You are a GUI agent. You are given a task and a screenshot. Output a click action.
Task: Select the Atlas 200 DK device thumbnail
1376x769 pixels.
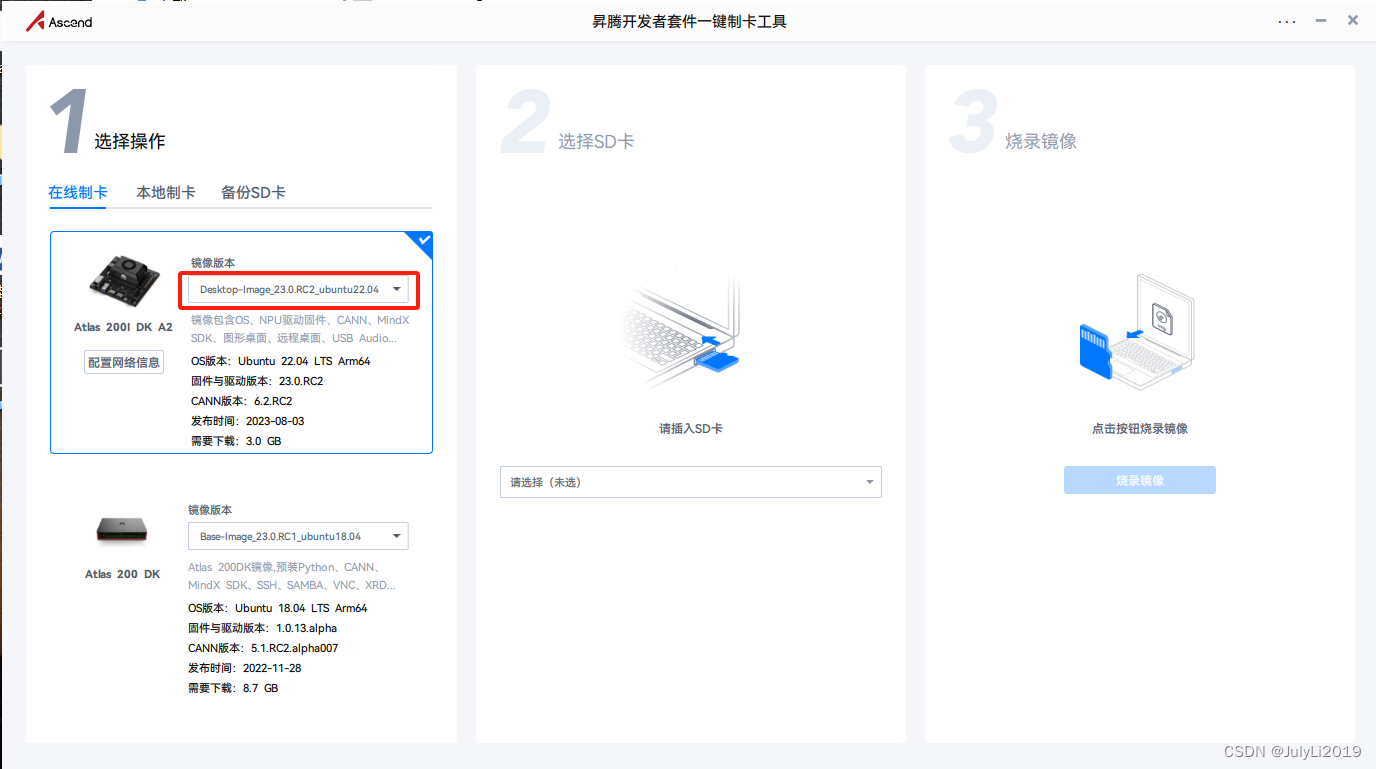[122, 529]
